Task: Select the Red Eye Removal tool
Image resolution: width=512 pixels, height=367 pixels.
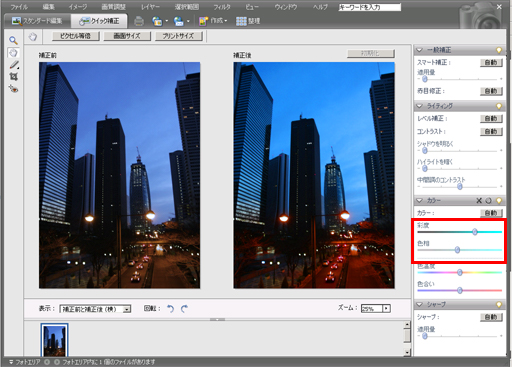Action: (13, 89)
